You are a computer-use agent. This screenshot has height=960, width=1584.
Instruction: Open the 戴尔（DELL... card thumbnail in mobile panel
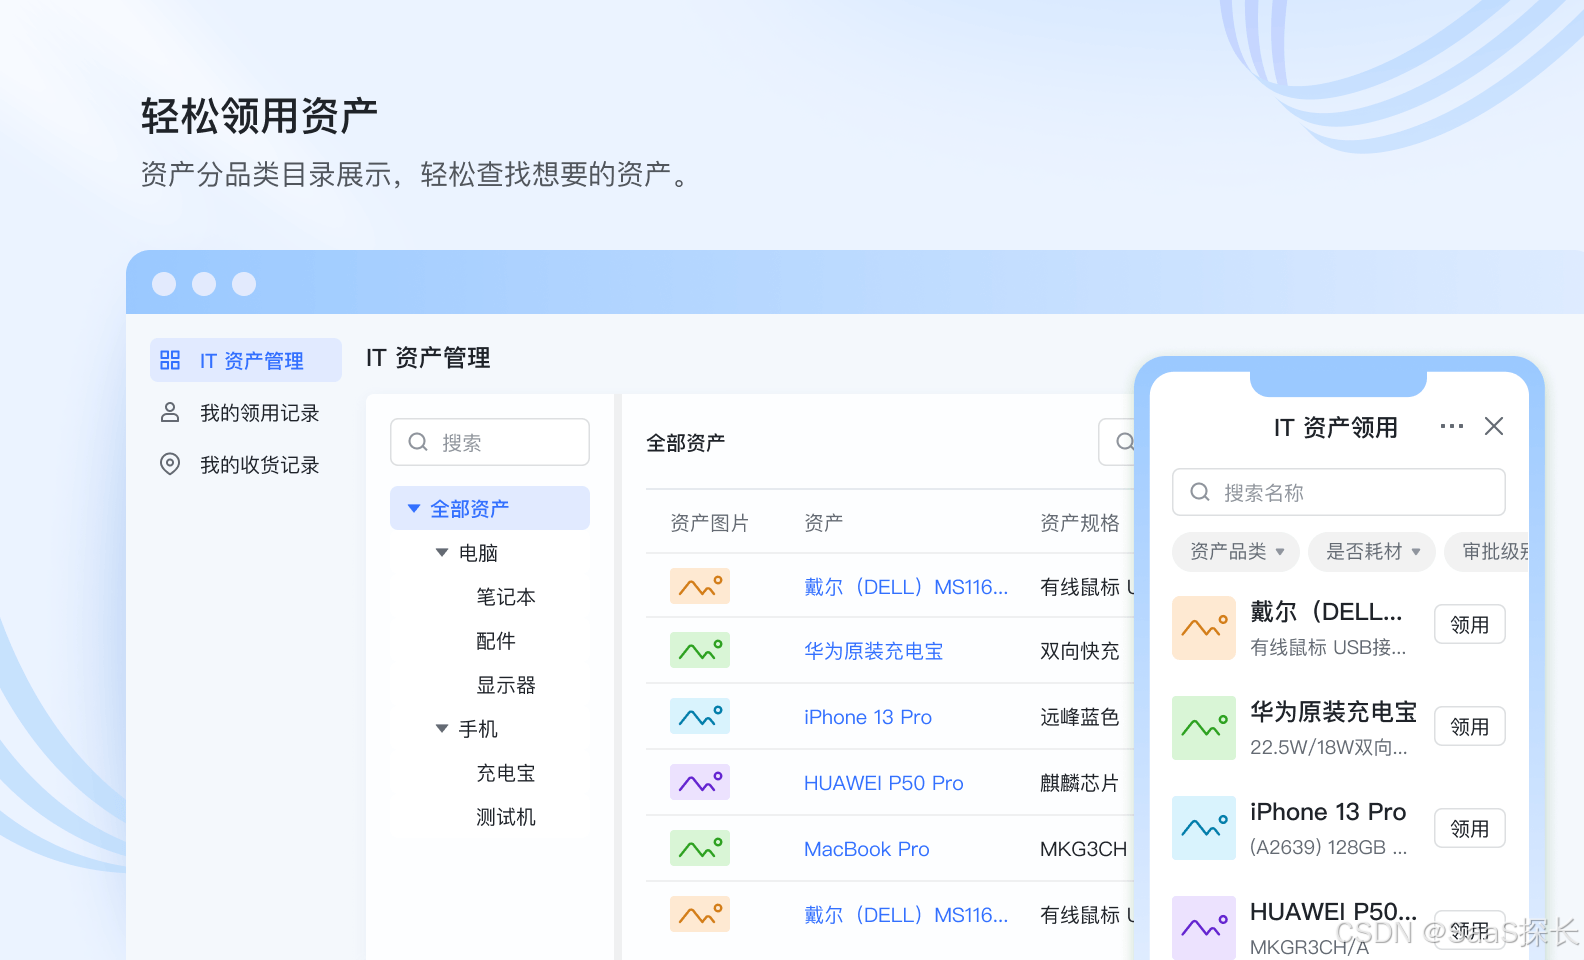point(1204,628)
